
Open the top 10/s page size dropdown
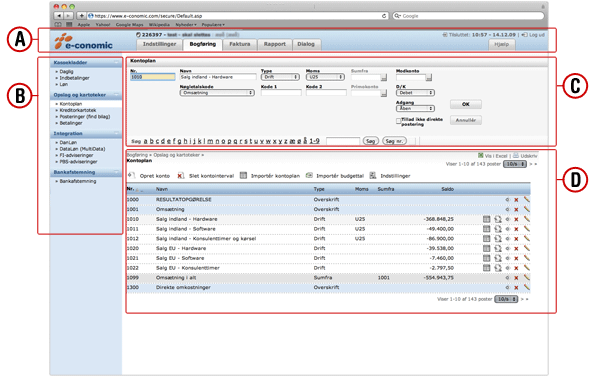click(x=515, y=164)
